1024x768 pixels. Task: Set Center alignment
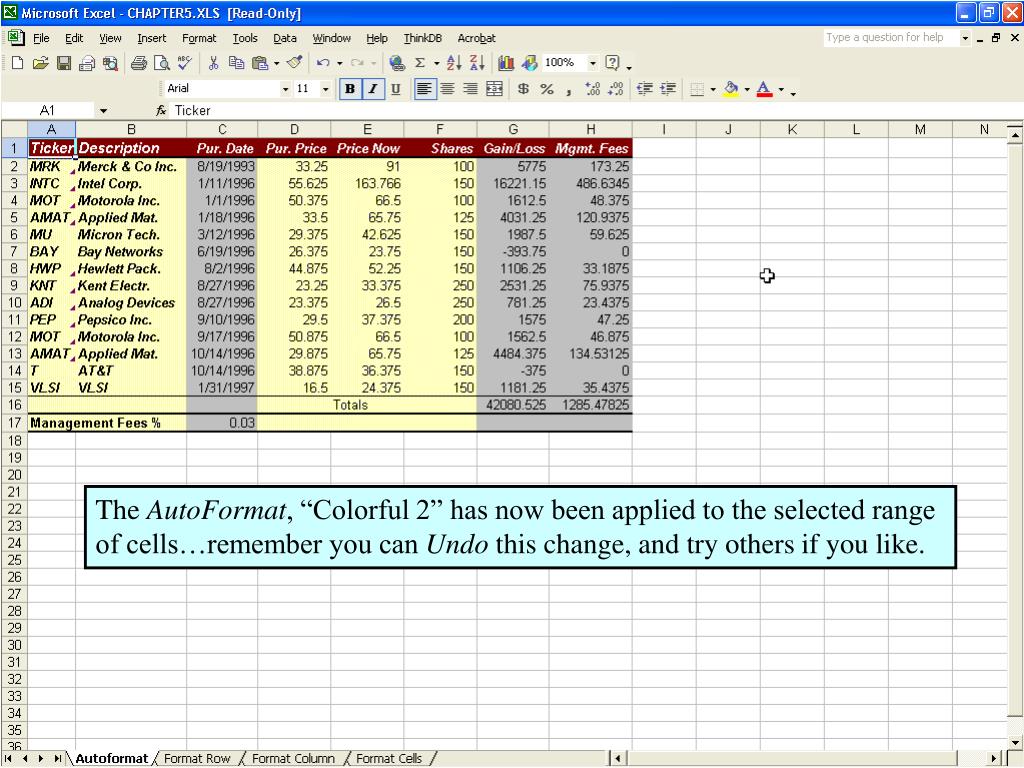click(447, 89)
